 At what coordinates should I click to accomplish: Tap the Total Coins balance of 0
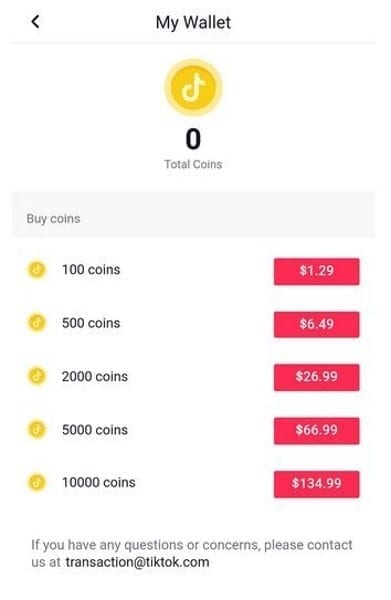pyautogui.click(x=193, y=139)
